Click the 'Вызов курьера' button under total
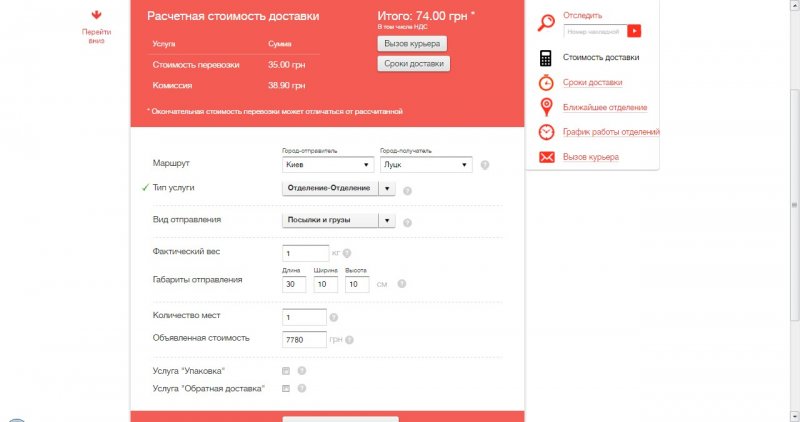Viewport: 800px width, 422px height. point(412,44)
